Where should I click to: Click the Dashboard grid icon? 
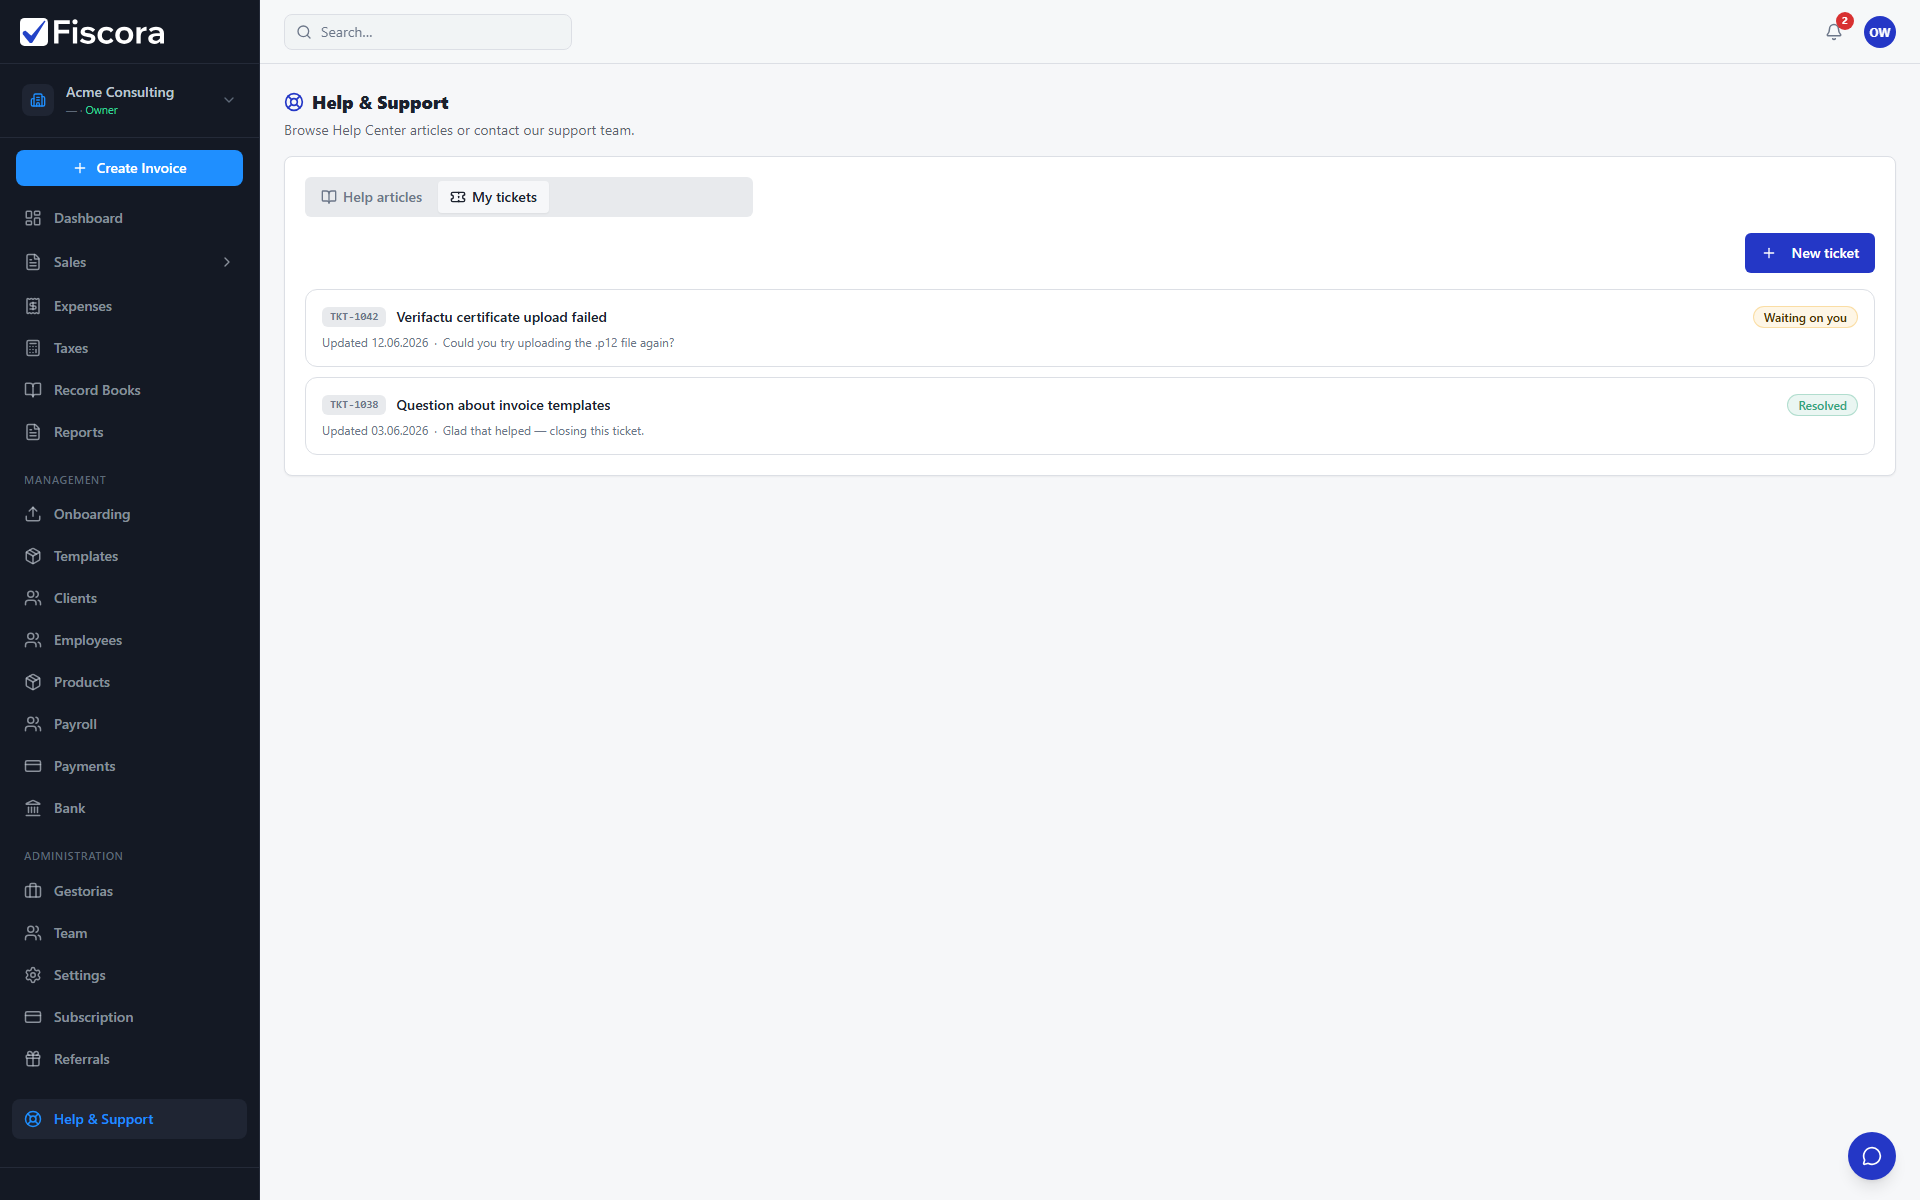tap(33, 218)
